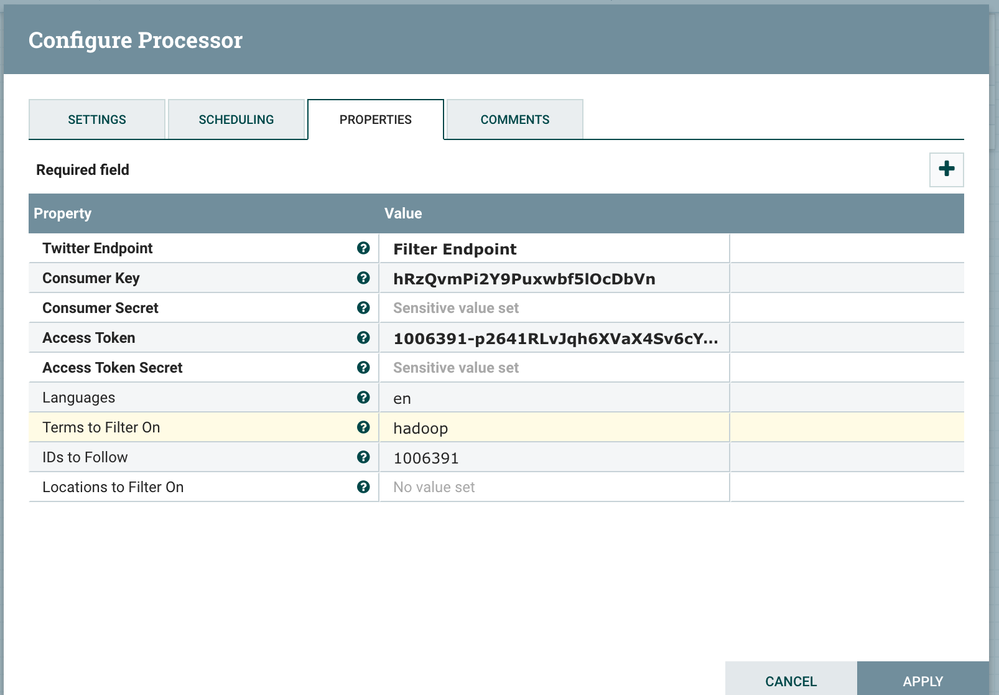
Task: Click the add new property plus icon
Action: pyautogui.click(x=946, y=170)
